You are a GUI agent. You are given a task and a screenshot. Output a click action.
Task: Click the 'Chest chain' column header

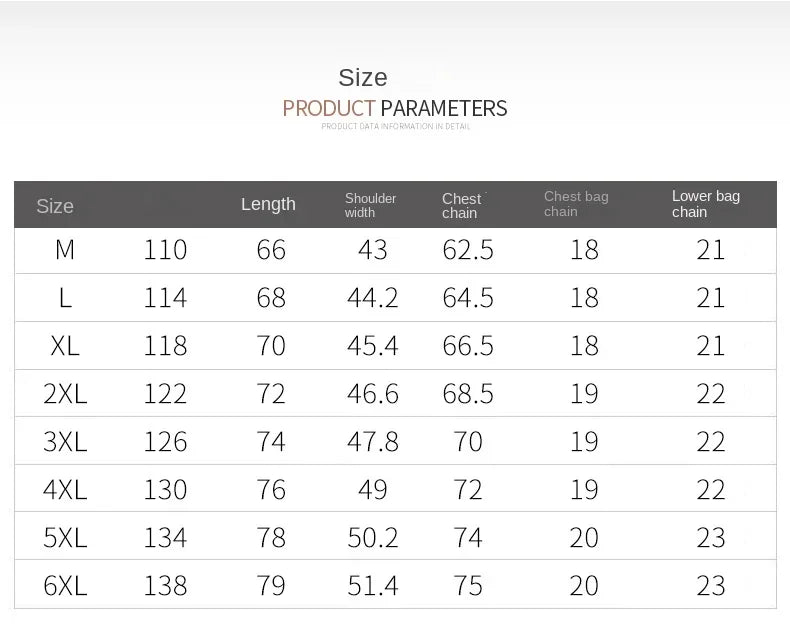pos(461,205)
